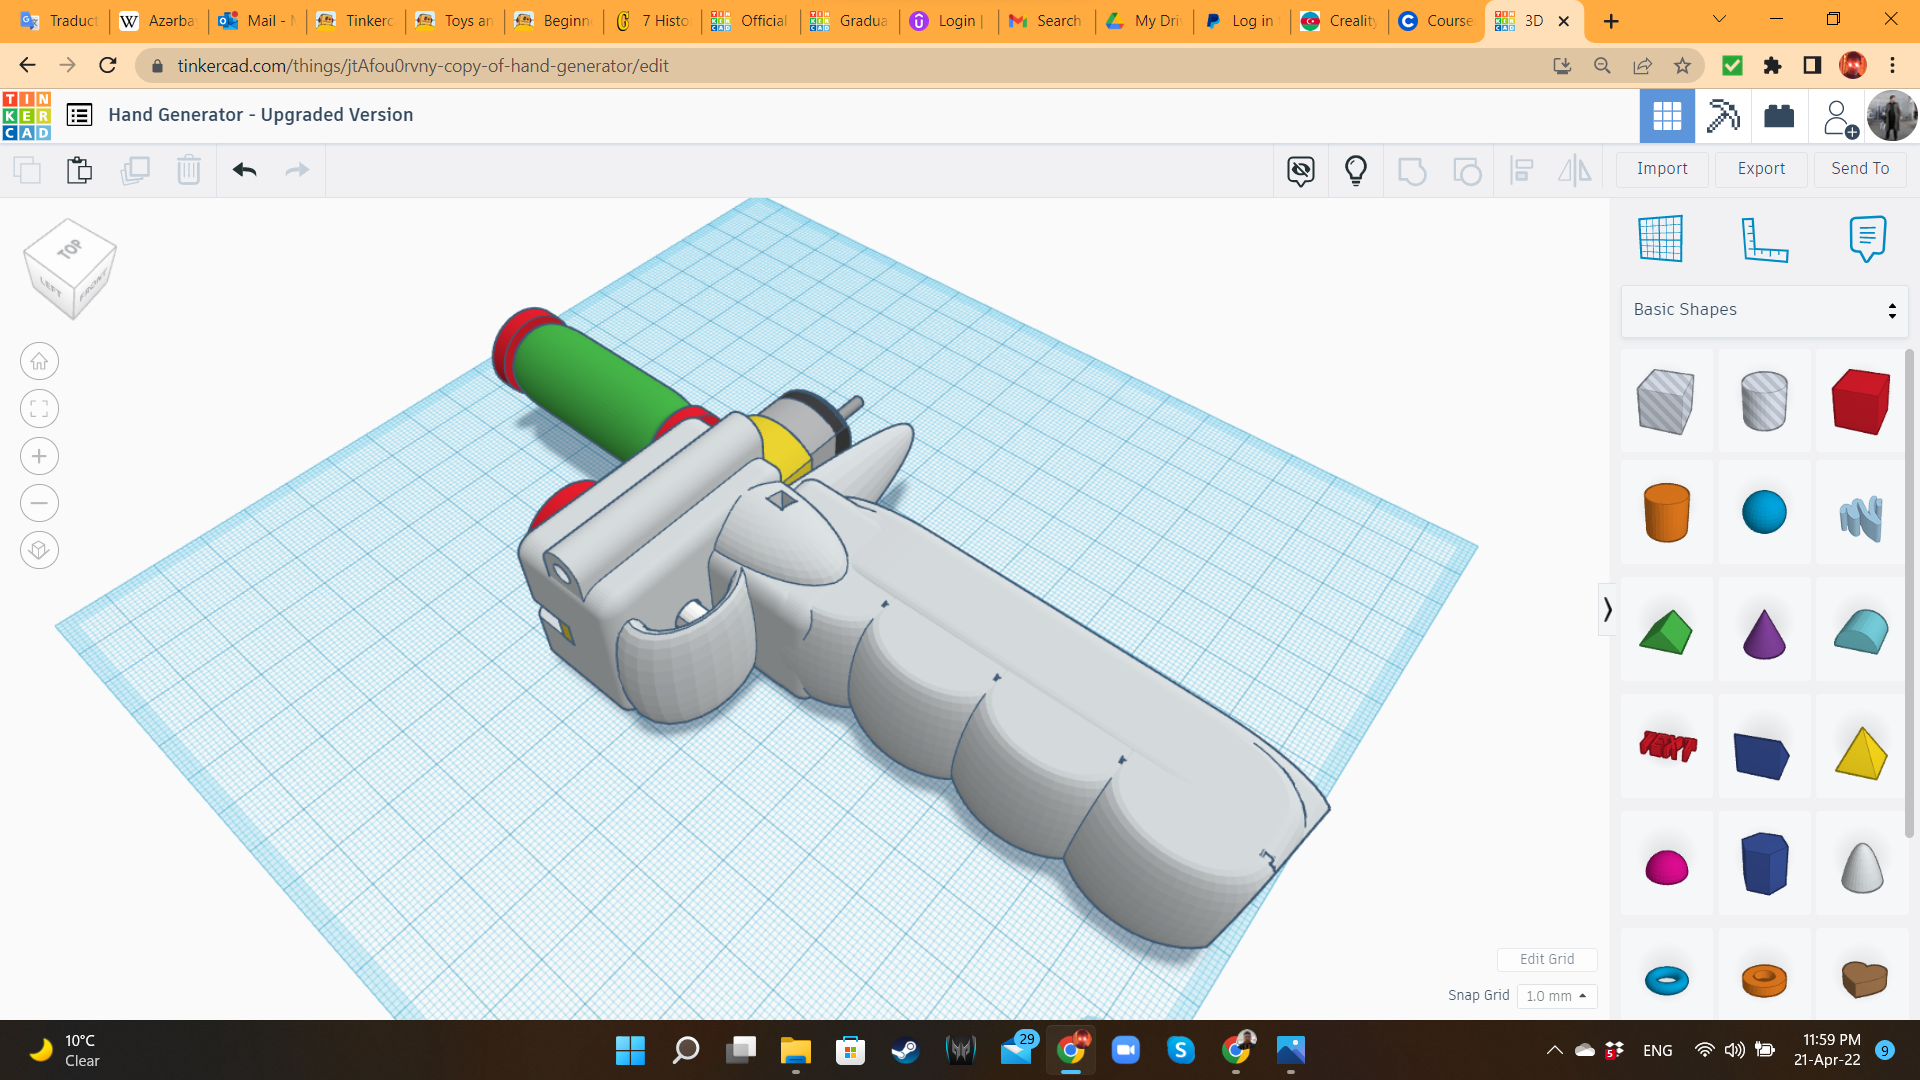Click the Paste clipboard icon
Image resolution: width=1920 pixels, height=1080 pixels.
(x=79, y=170)
